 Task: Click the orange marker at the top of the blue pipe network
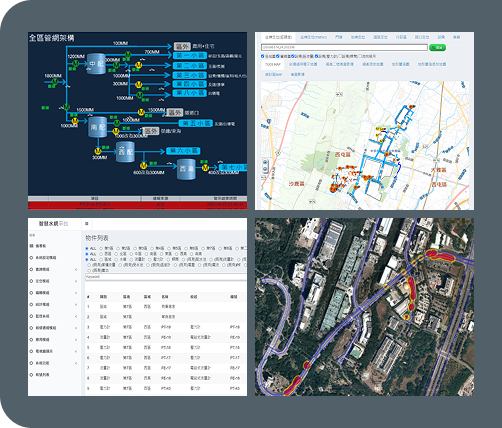click(412, 106)
